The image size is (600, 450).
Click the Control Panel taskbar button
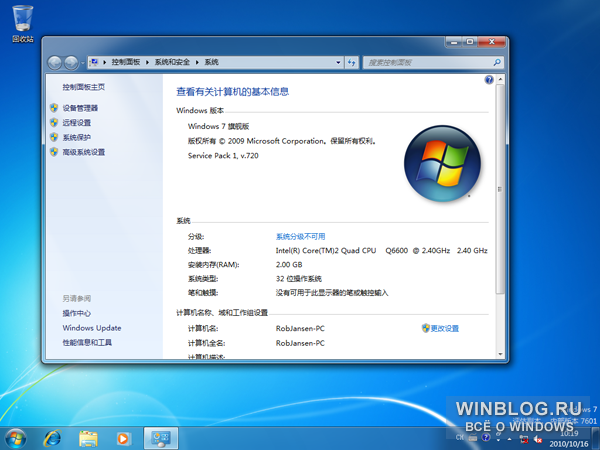161,439
